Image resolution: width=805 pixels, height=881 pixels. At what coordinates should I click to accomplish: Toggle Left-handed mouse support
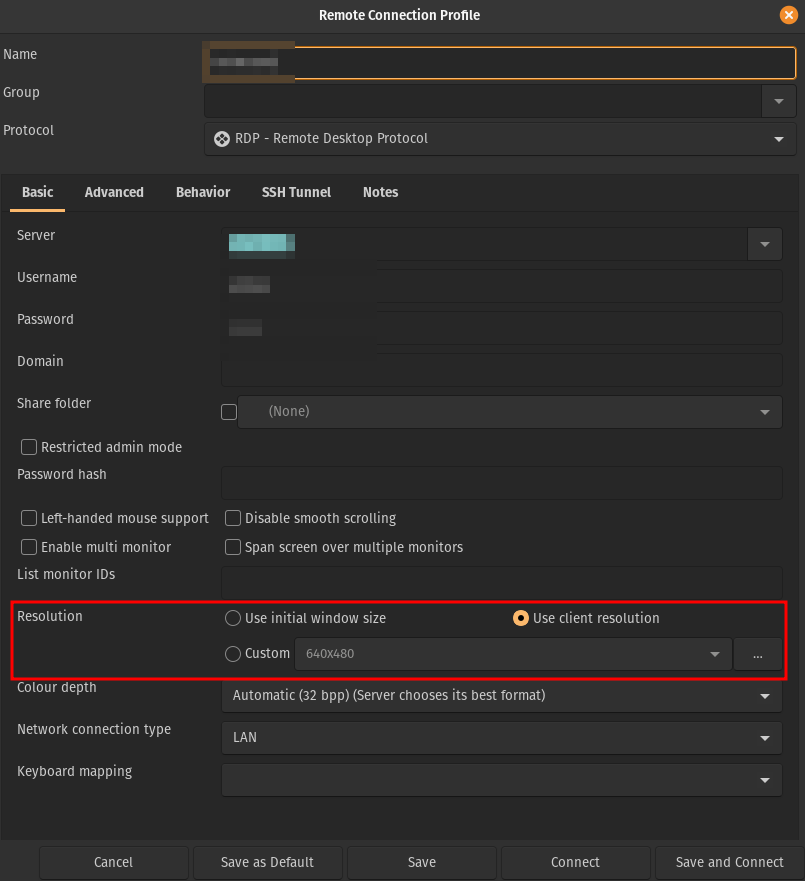coord(29,518)
